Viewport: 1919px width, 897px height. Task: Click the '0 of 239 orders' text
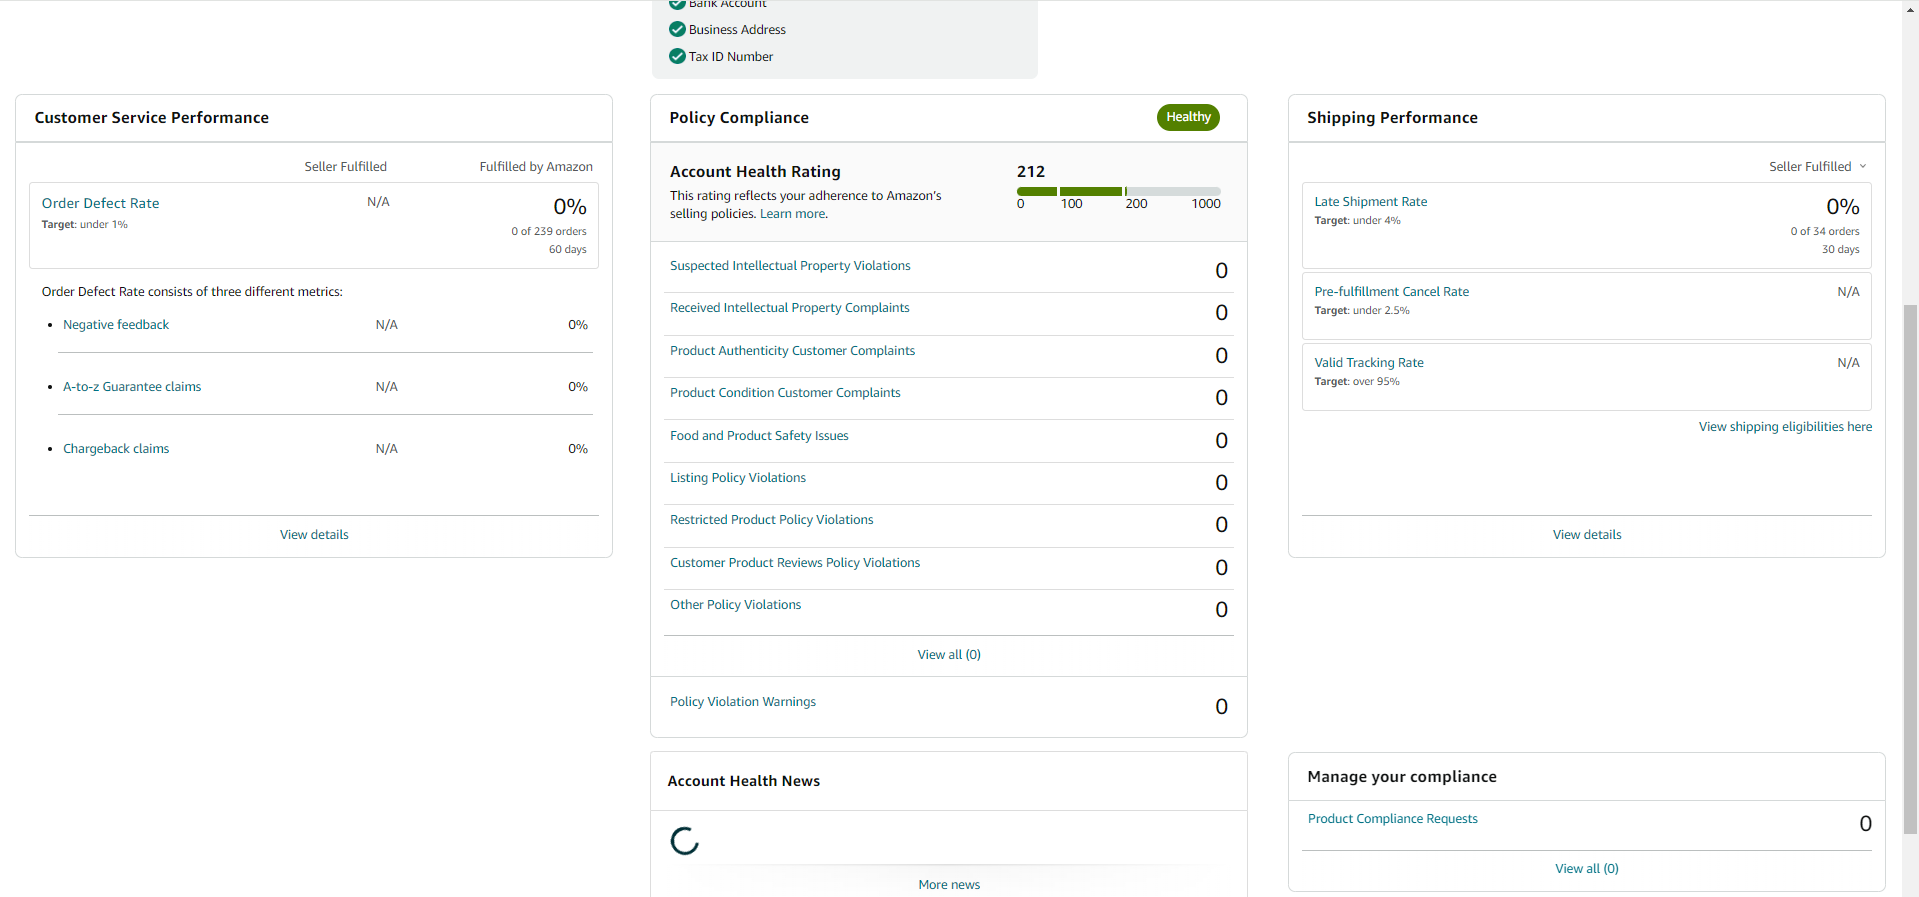(x=548, y=232)
